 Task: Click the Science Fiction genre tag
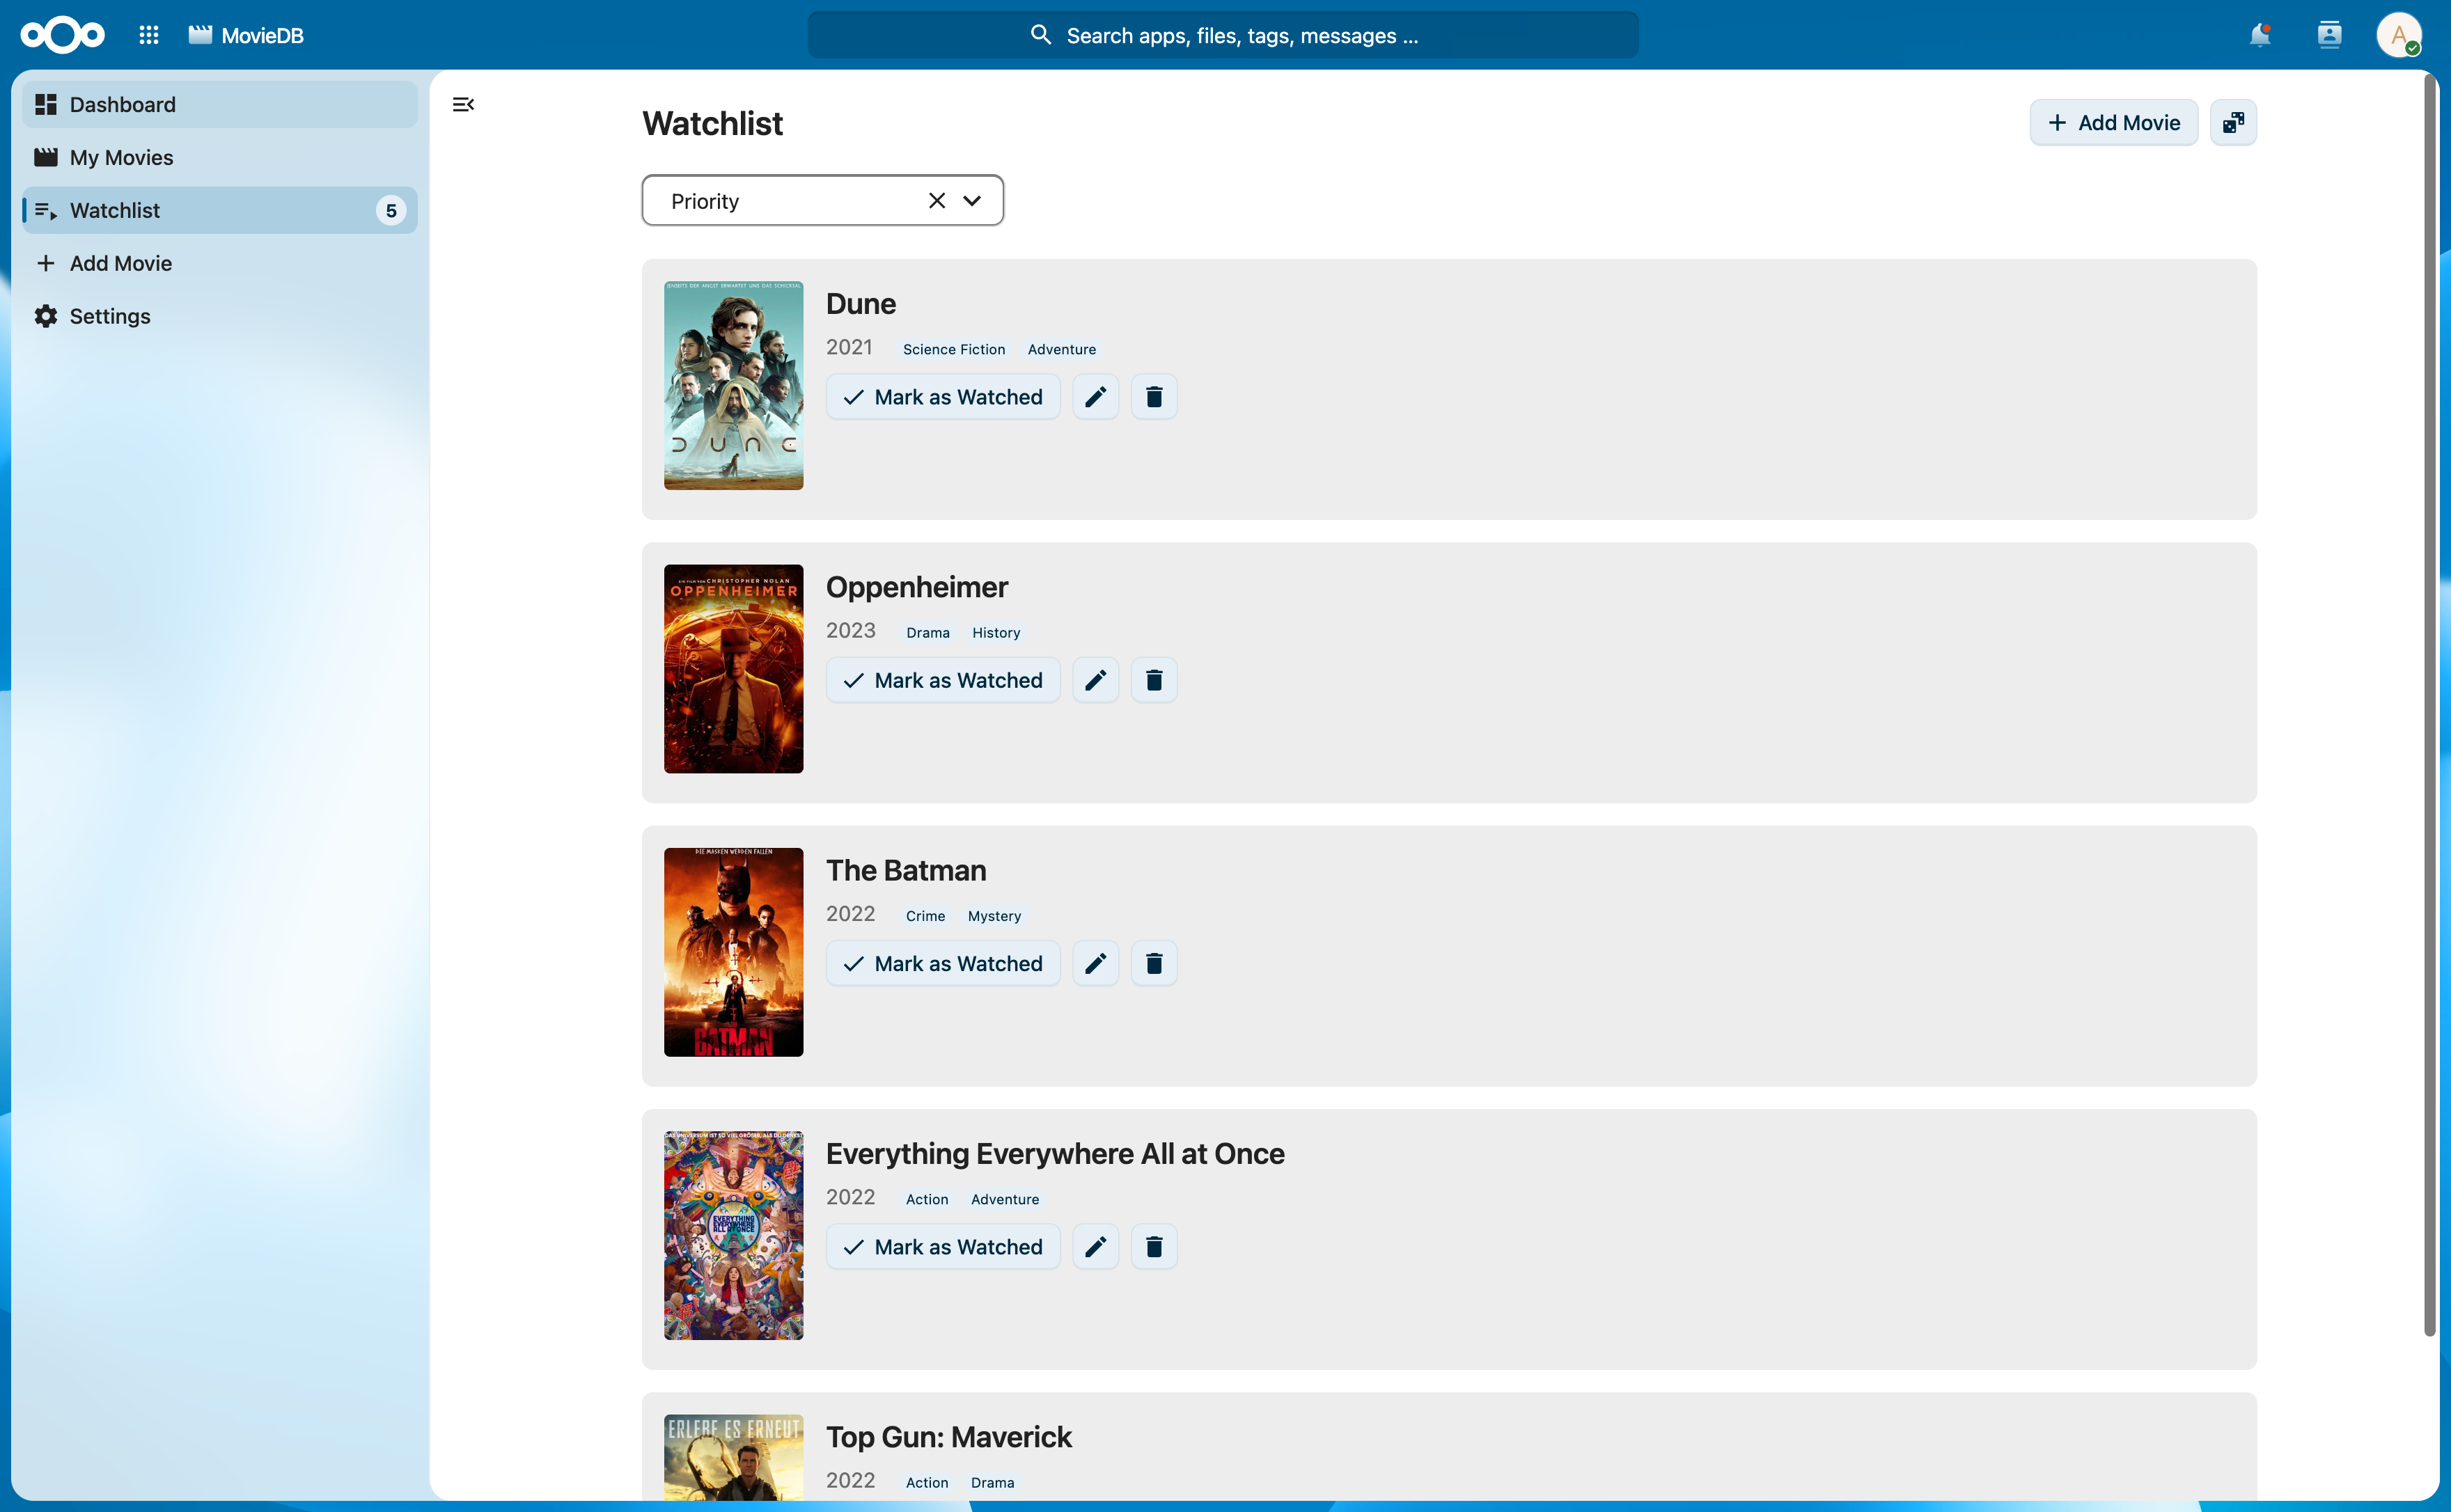click(x=954, y=349)
